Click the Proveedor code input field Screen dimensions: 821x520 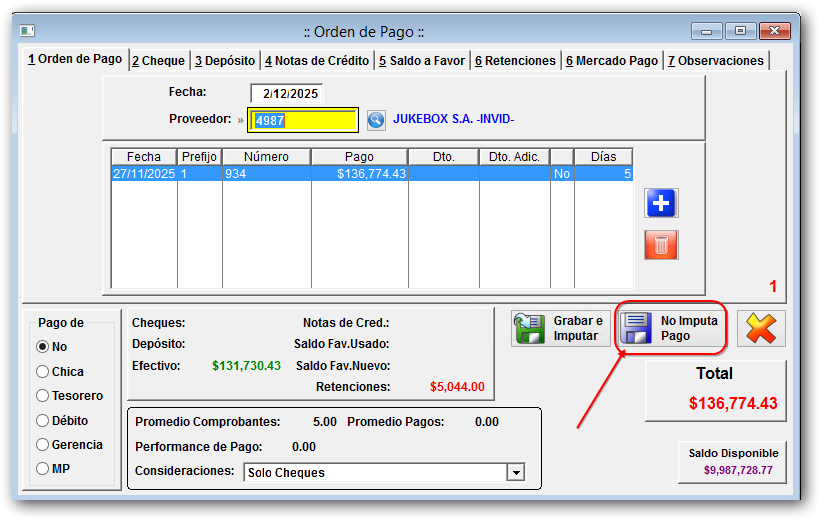pos(303,120)
